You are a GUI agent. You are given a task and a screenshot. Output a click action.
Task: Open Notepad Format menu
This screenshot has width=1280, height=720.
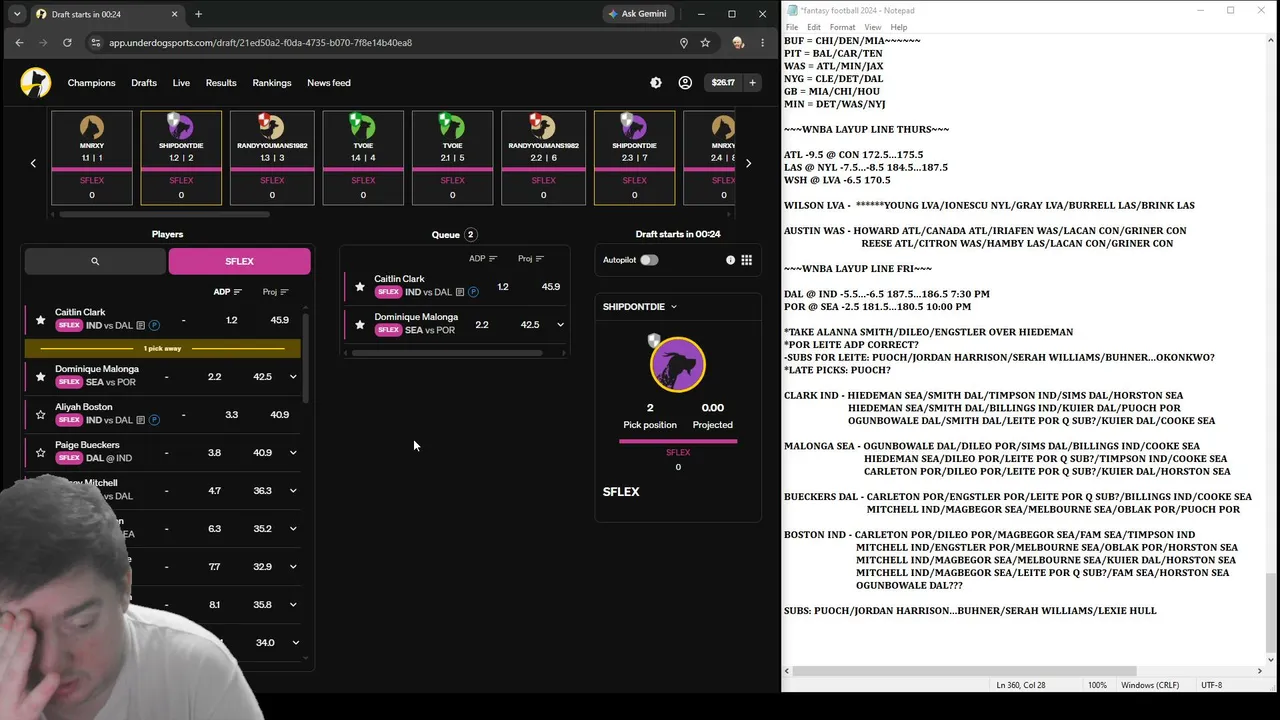[842, 27]
